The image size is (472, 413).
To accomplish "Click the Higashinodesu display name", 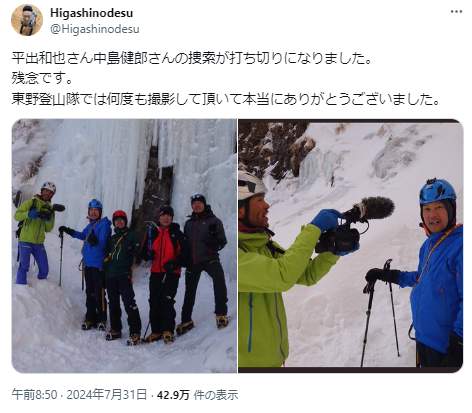I will (92, 13).
